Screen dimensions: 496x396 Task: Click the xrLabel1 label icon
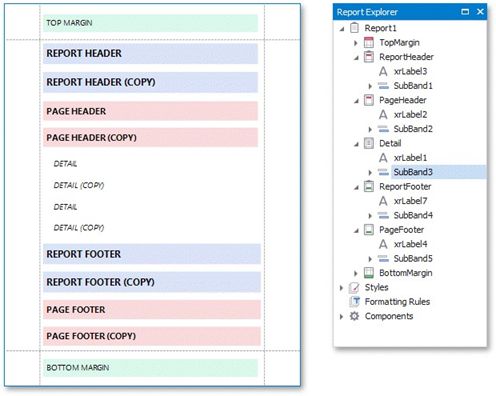point(383,158)
